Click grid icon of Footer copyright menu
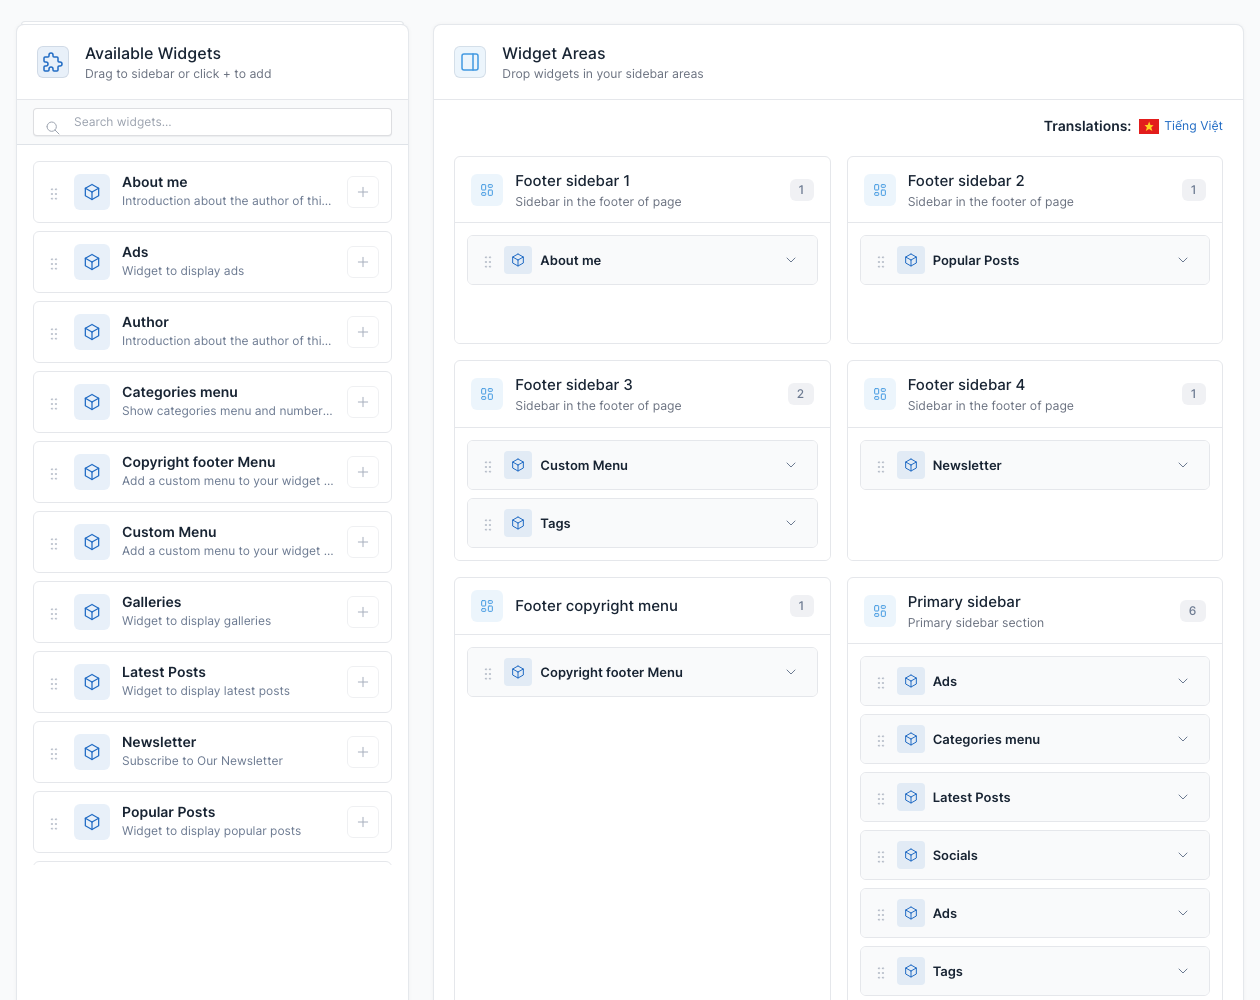1260x1000 pixels. (x=487, y=606)
